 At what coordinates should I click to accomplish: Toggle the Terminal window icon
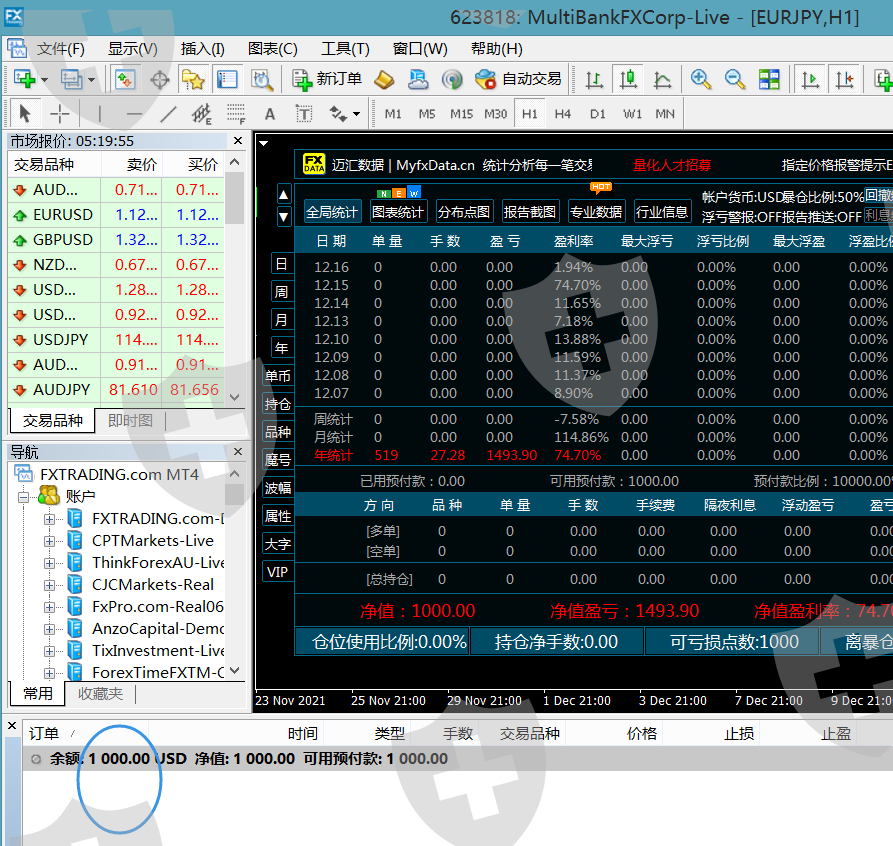[x=227, y=79]
